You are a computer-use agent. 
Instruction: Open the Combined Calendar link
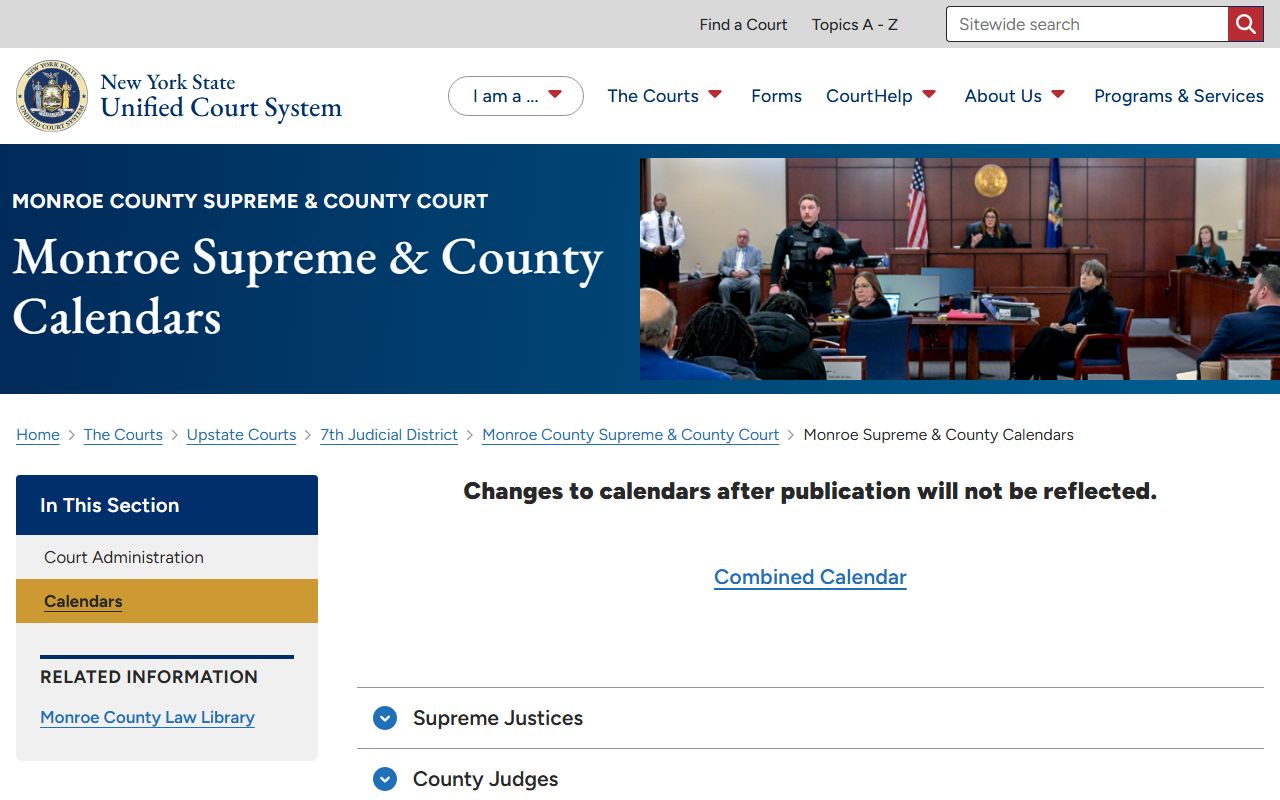810,577
